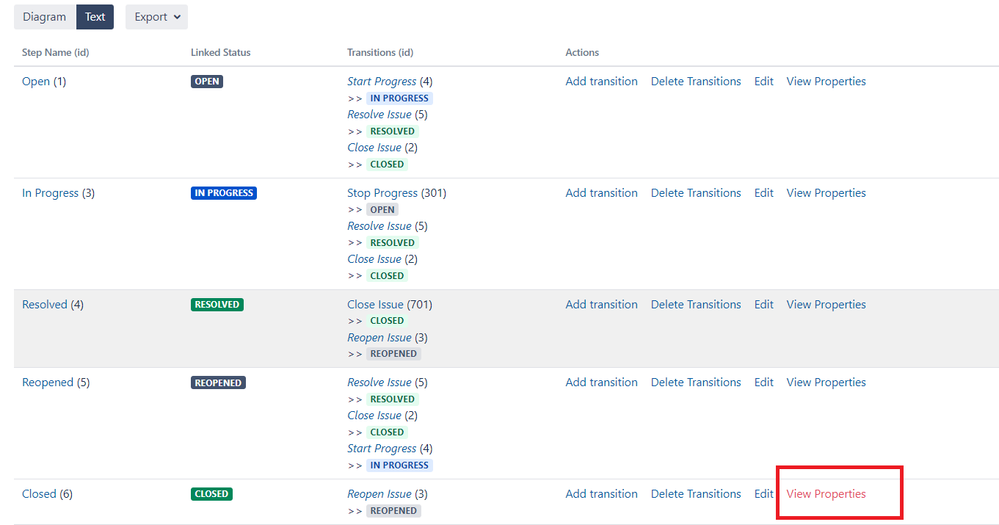Screen dimensions: 999x525
Task: Click Close Issue (2) in In Progress row
Action: click(374, 259)
